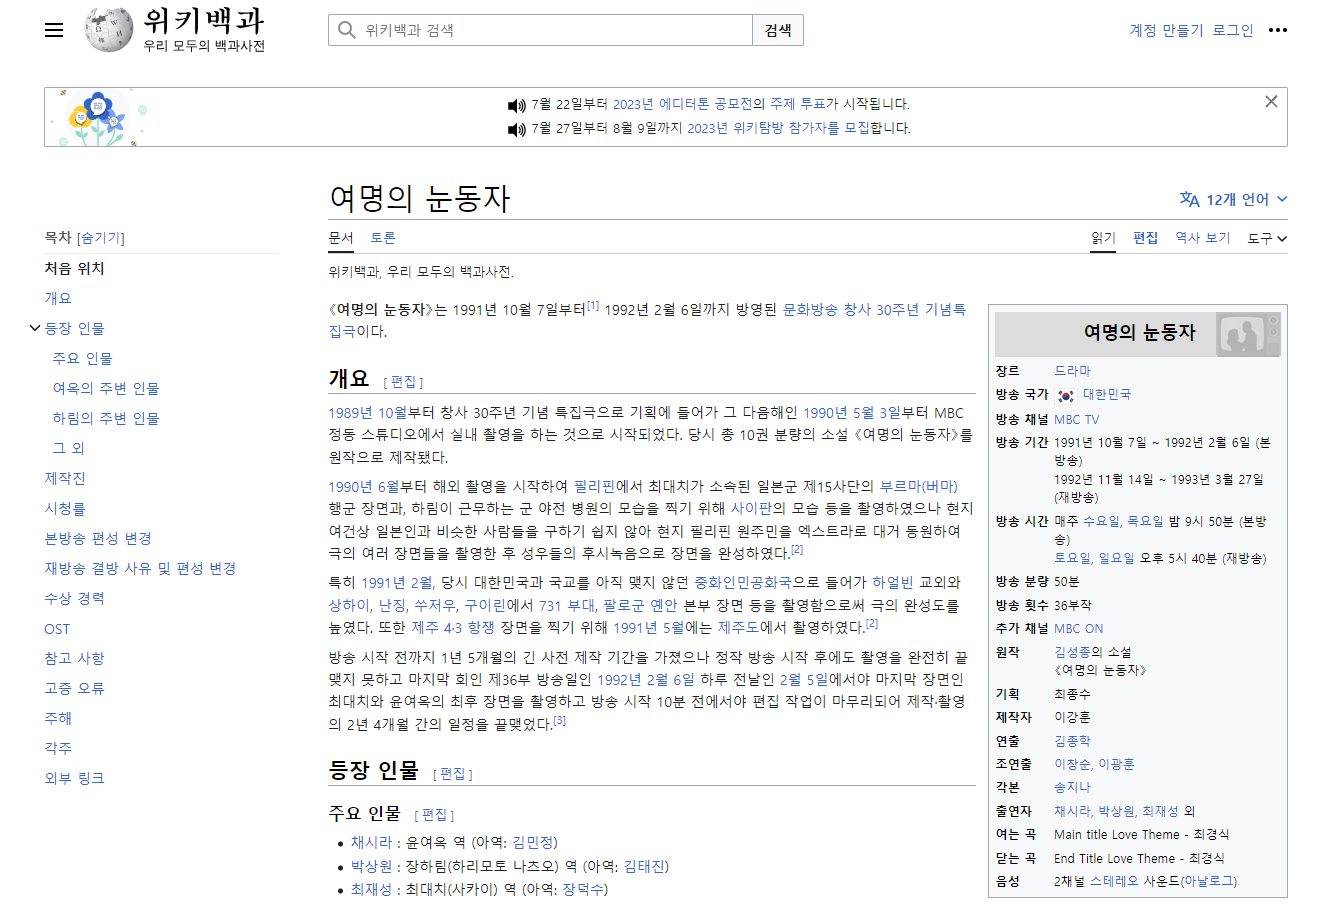
Task: Open the 도구 tools dropdown
Action: coord(1267,238)
